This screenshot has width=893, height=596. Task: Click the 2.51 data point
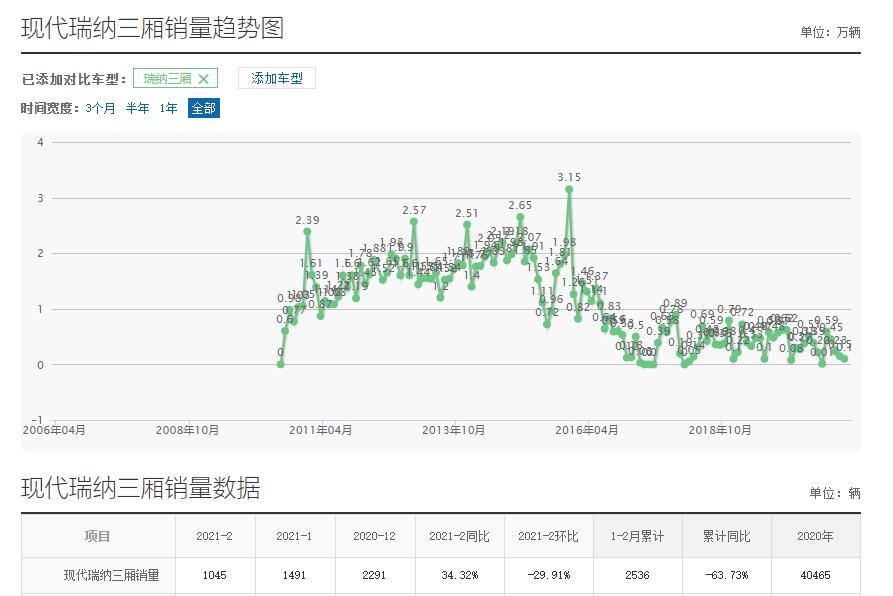tap(466, 226)
